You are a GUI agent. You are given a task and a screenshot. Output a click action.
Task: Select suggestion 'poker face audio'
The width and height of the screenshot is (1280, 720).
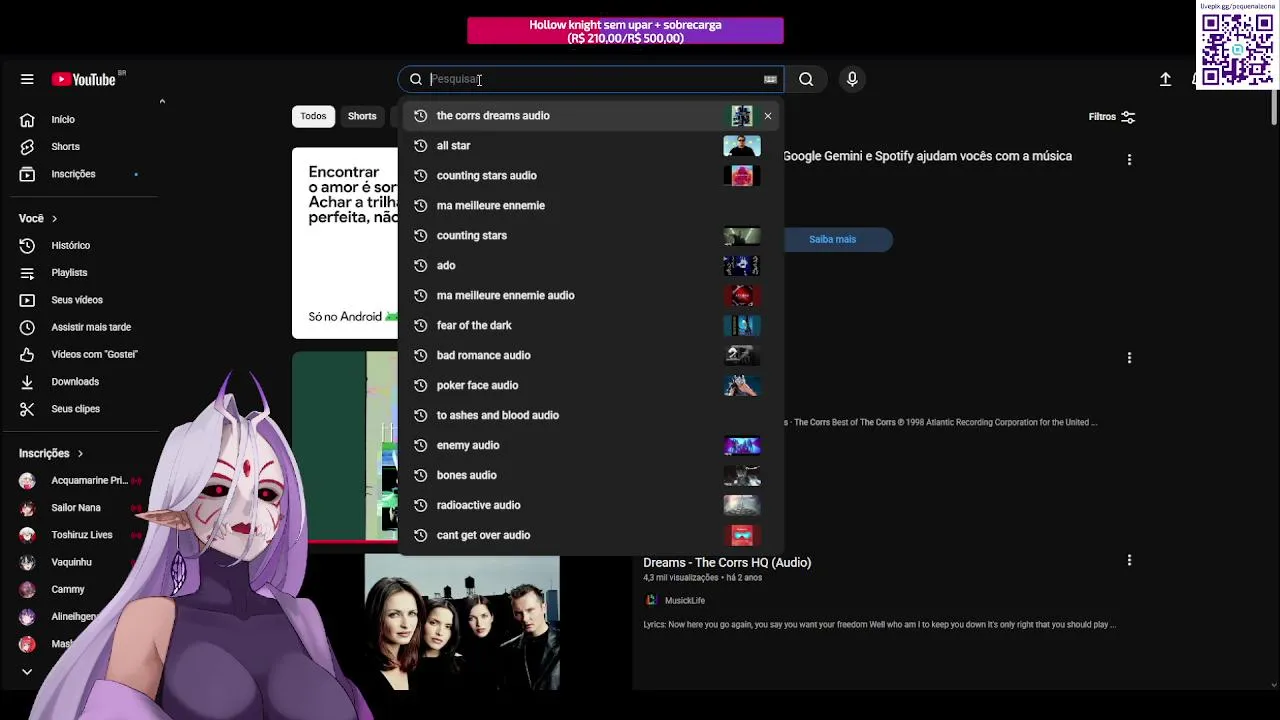click(x=590, y=385)
